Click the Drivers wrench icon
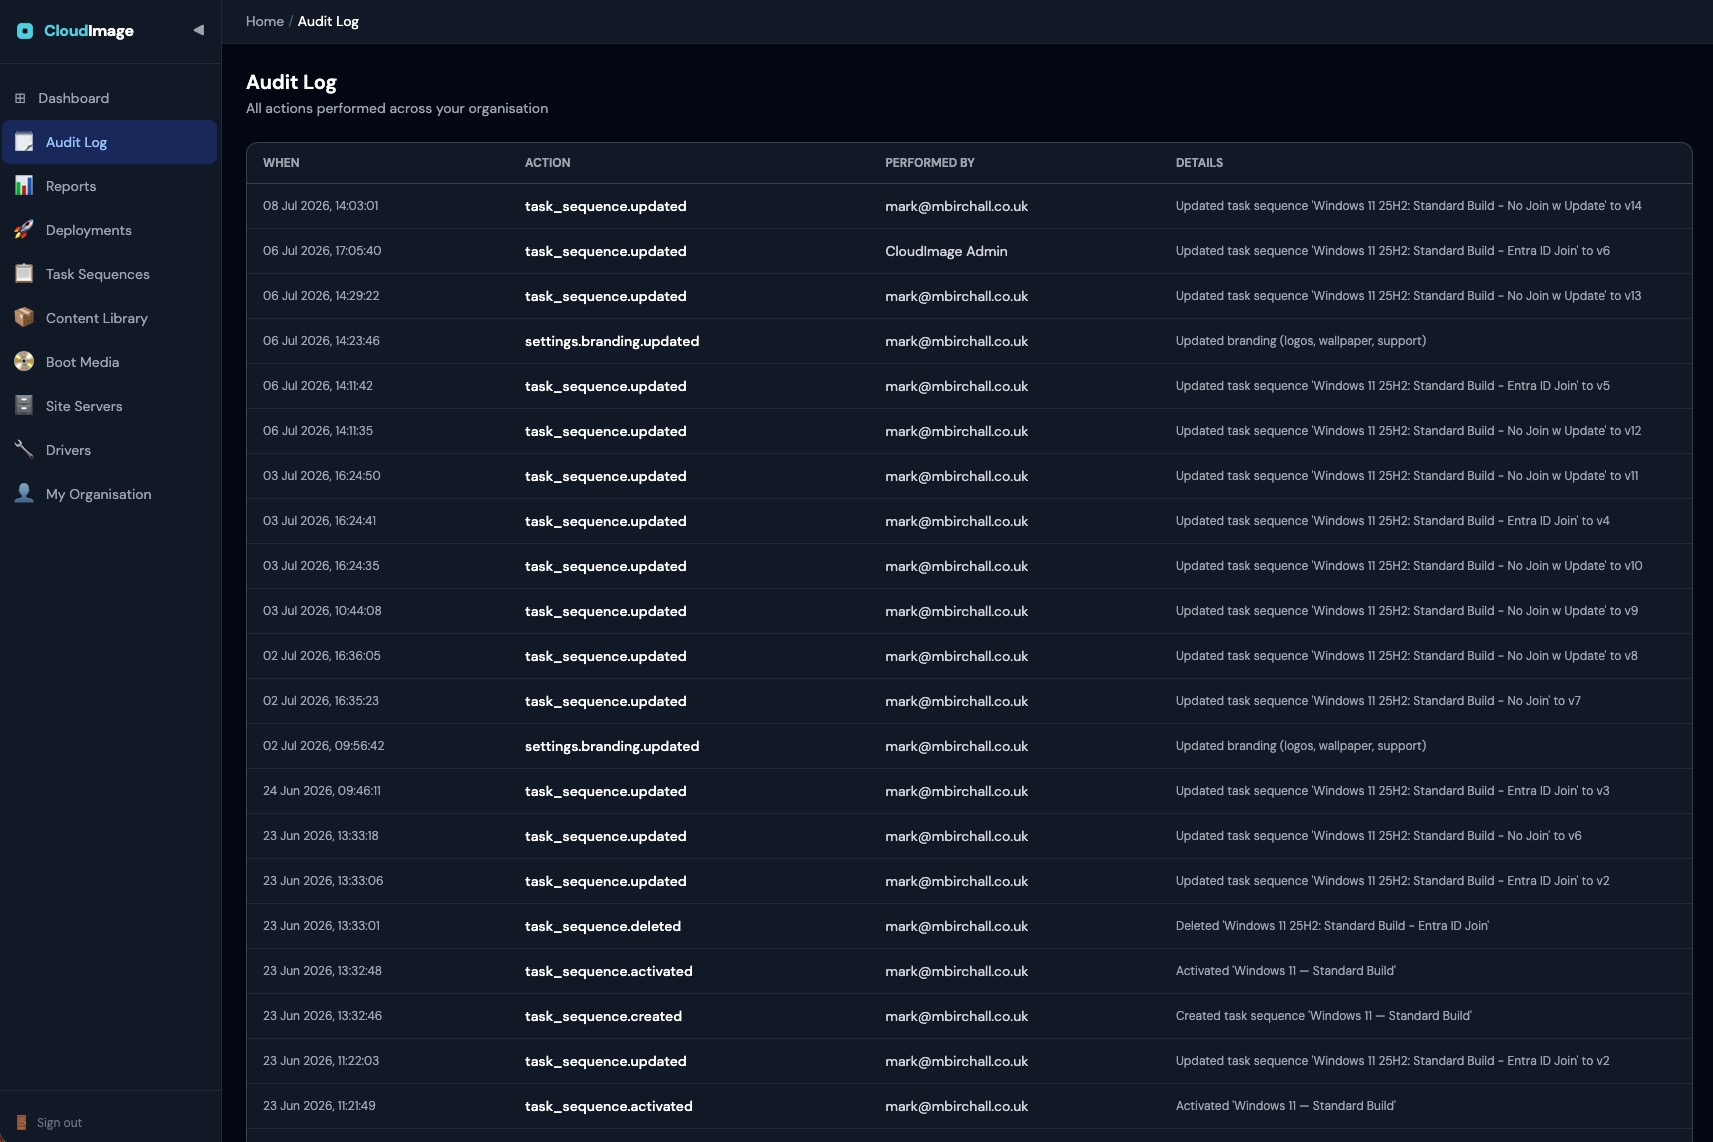 tap(24, 450)
